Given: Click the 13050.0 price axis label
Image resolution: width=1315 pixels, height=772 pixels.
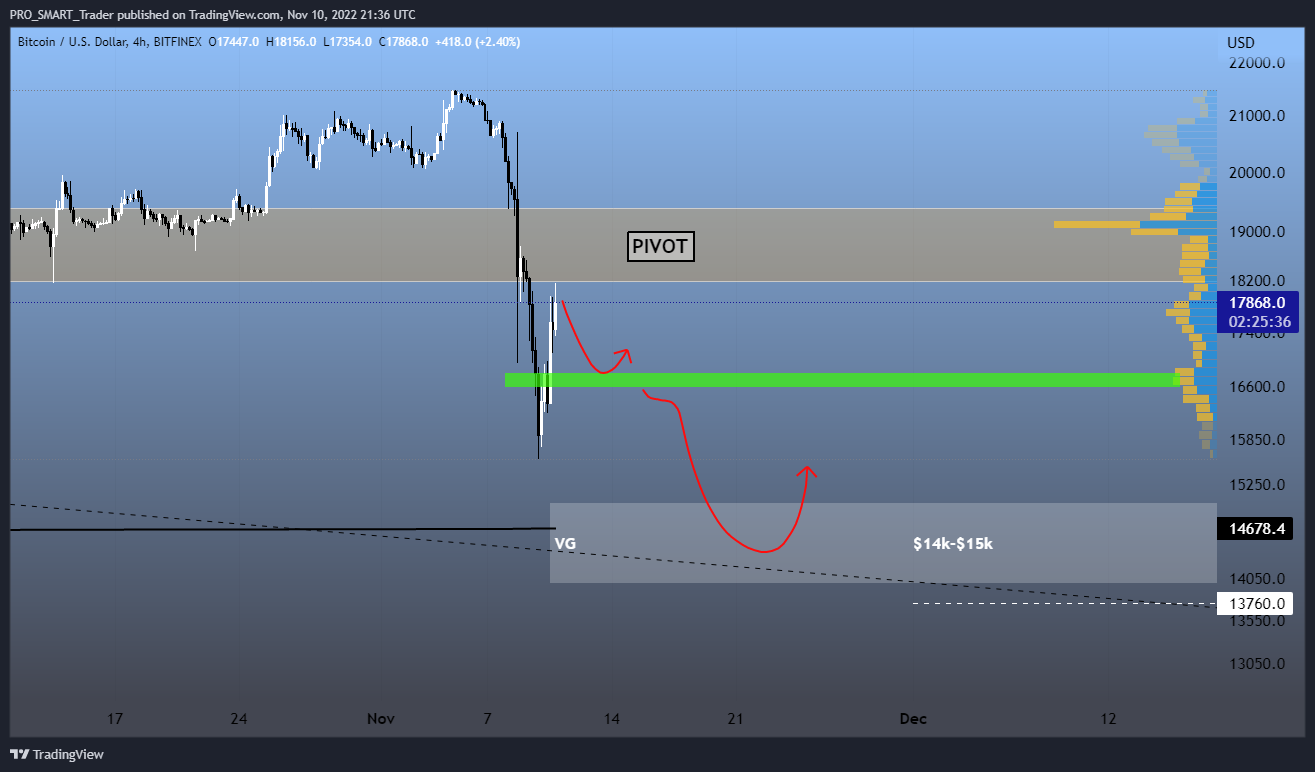Looking at the screenshot, I should point(1256,664).
